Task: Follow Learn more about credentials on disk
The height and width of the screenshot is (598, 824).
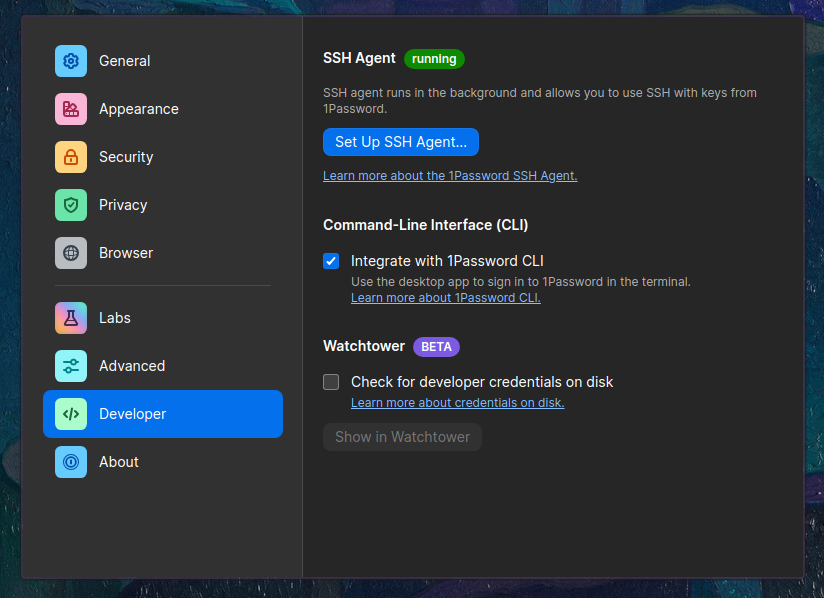Action: [457, 402]
